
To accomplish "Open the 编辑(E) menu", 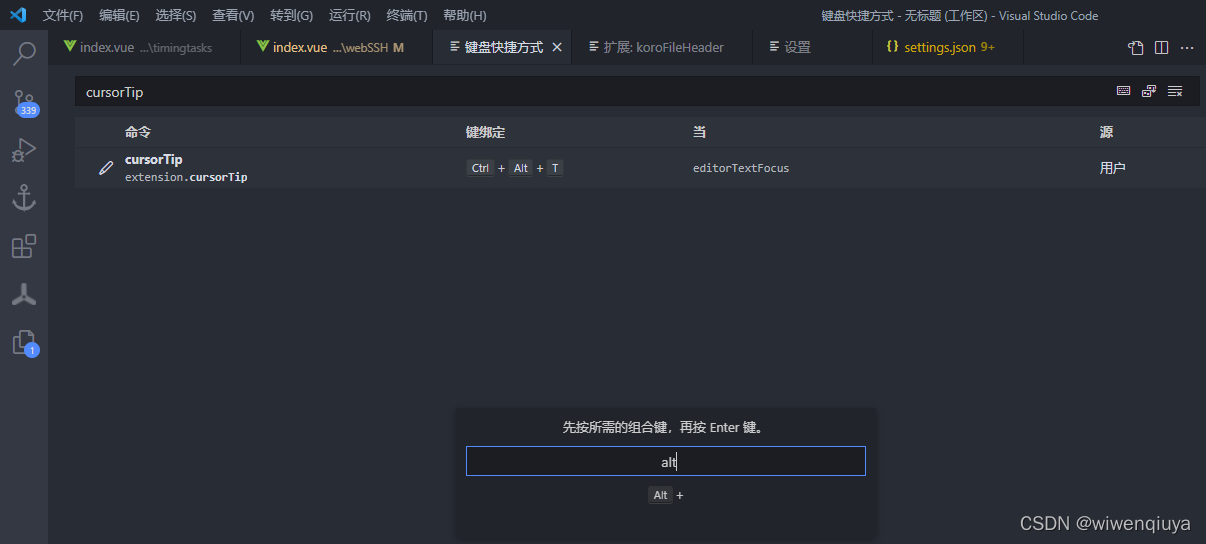I will (119, 15).
